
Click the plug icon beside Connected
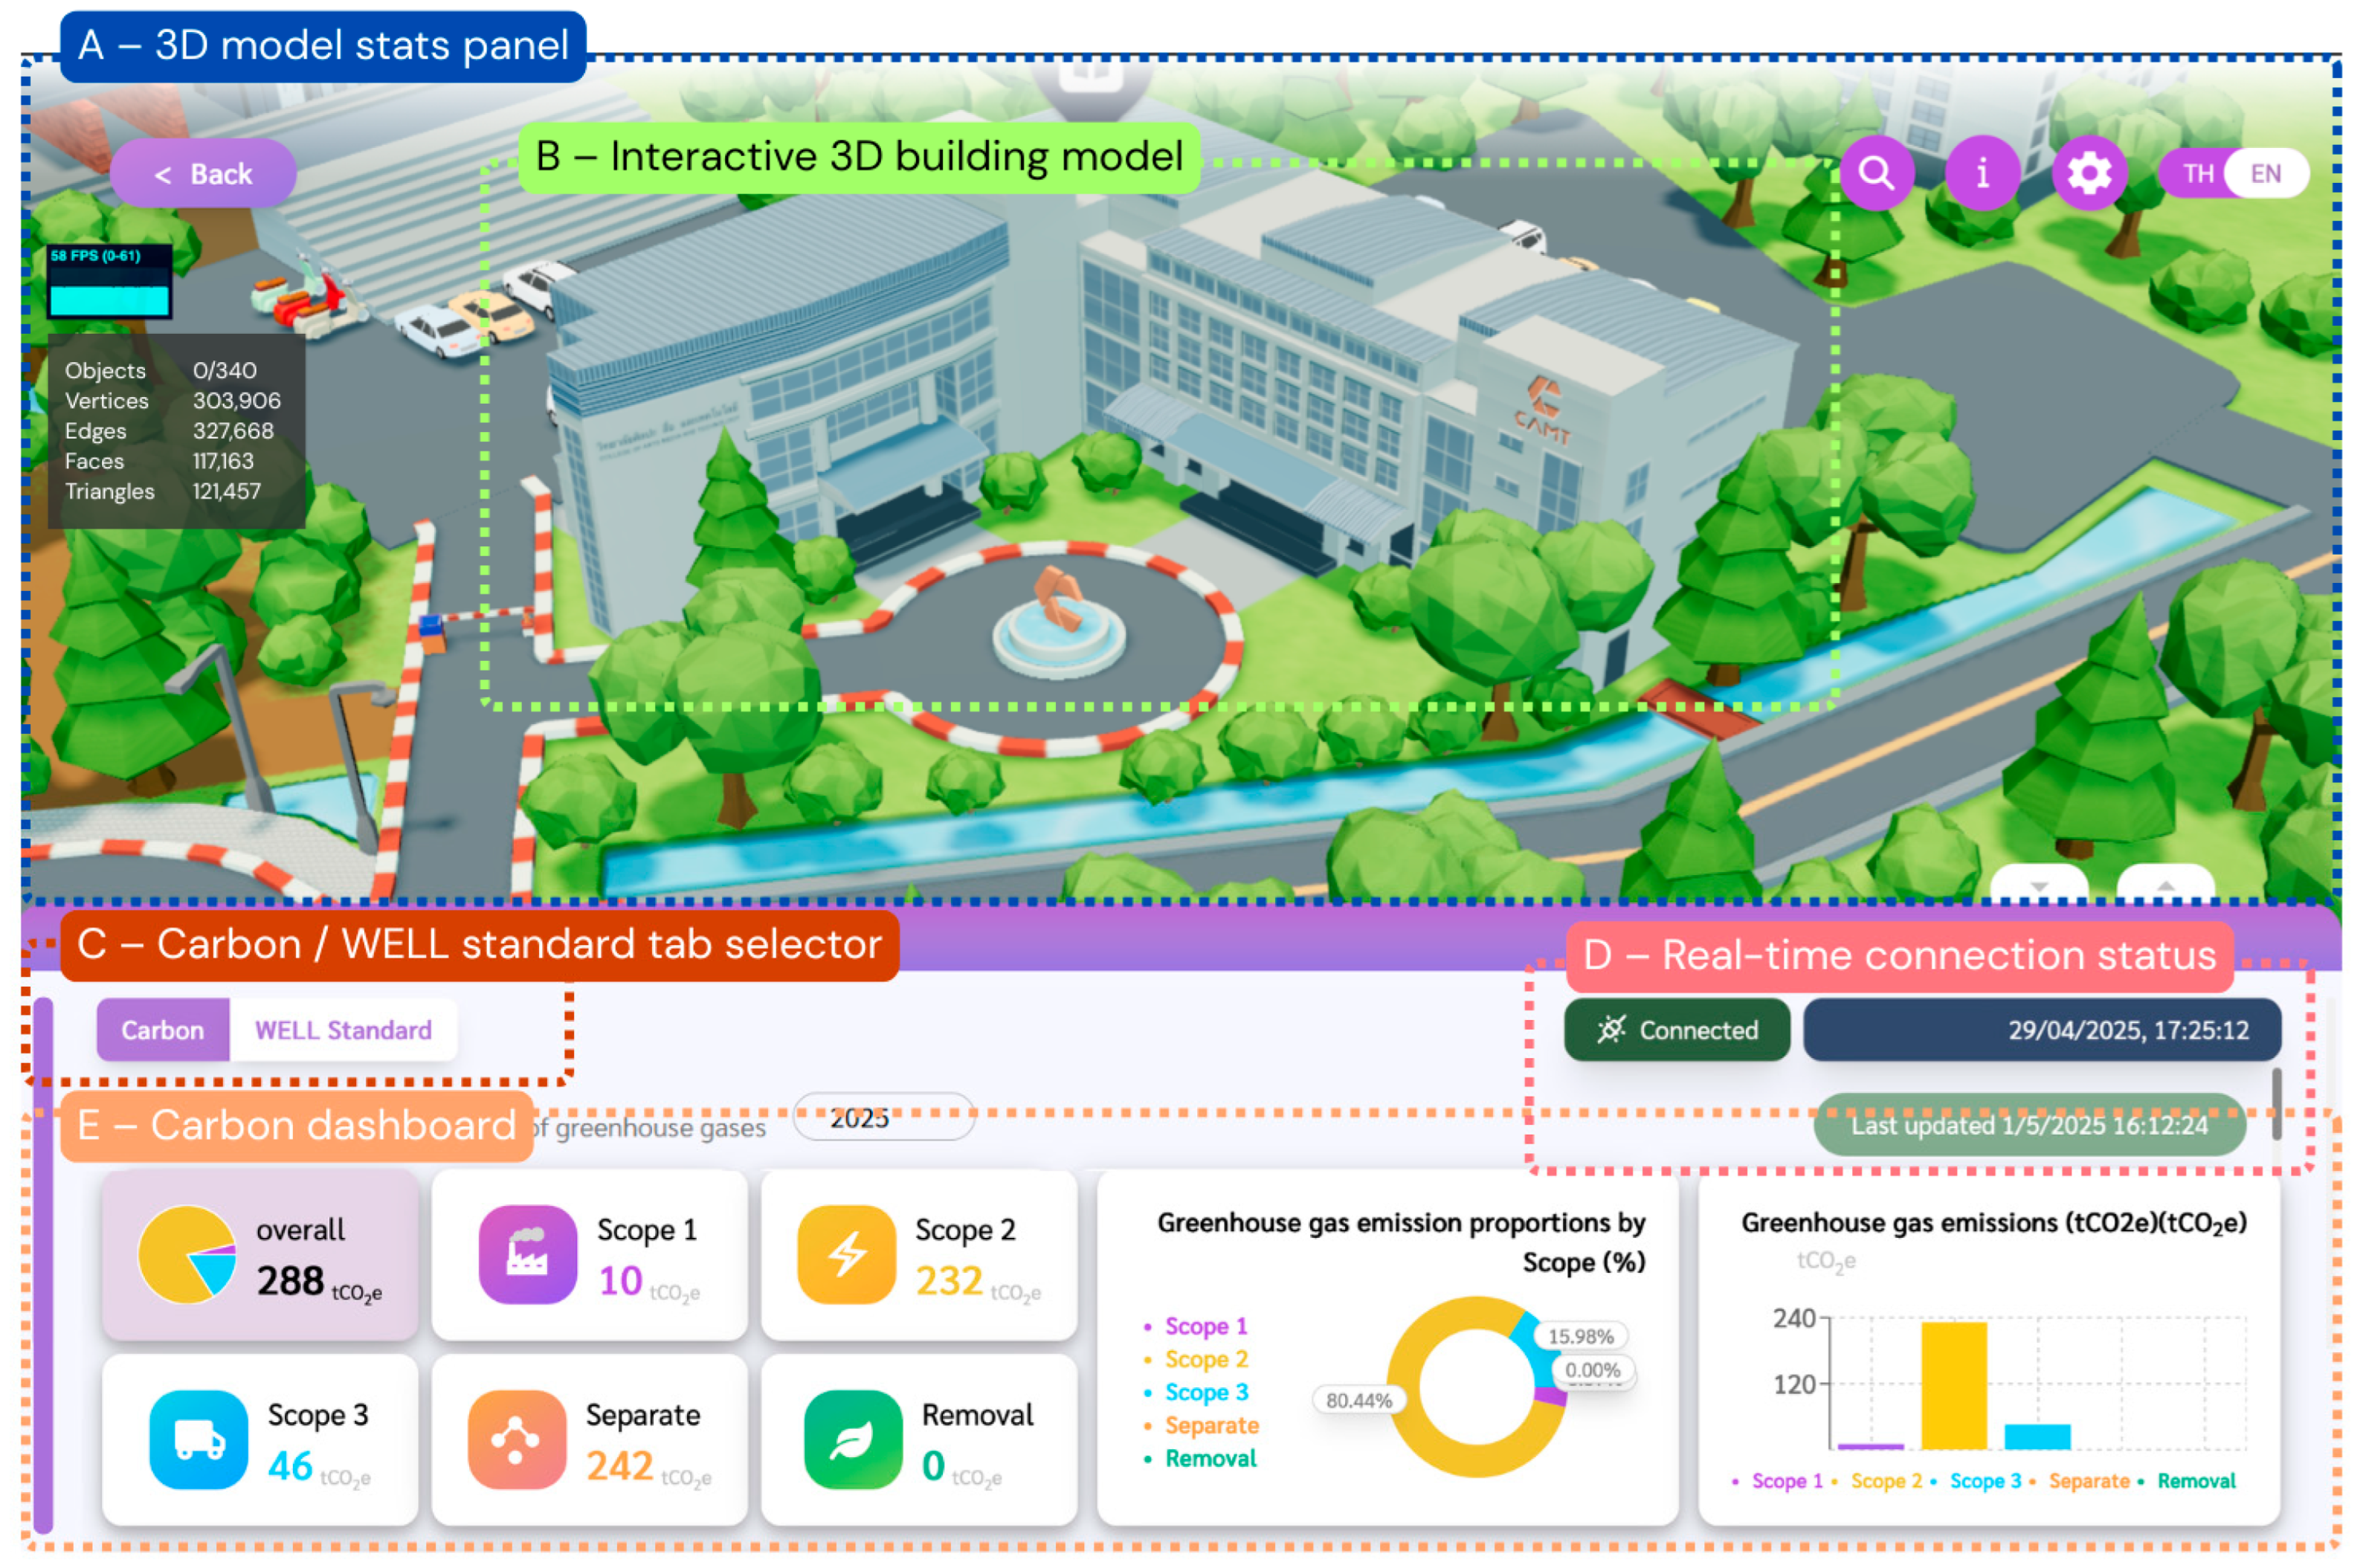click(1610, 1030)
